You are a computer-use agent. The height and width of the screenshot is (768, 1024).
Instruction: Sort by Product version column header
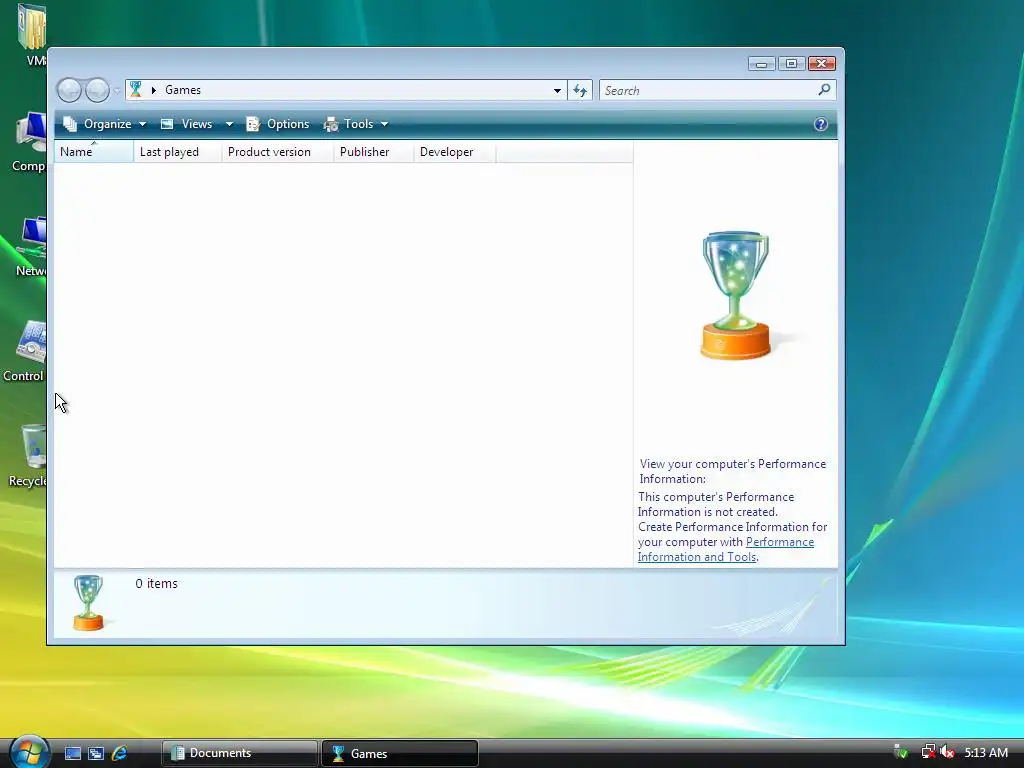(x=278, y=152)
